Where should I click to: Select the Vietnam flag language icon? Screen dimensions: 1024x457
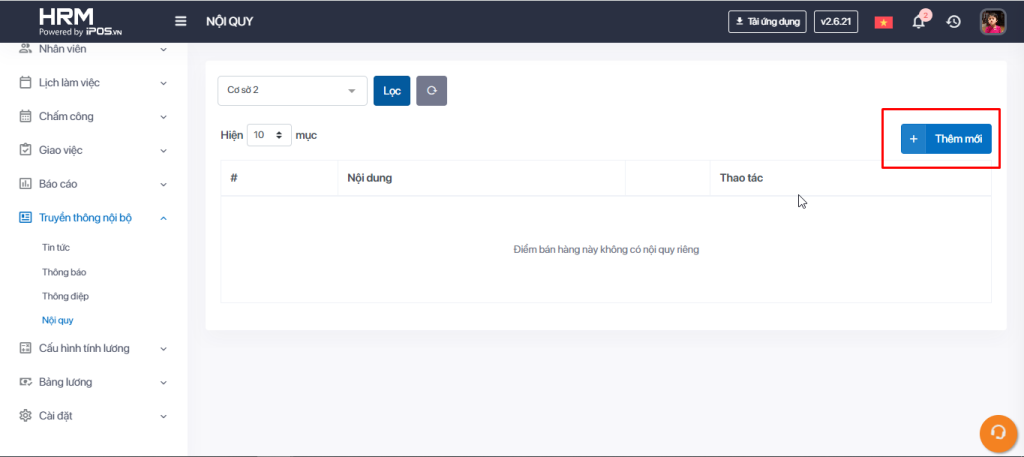[883, 22]
